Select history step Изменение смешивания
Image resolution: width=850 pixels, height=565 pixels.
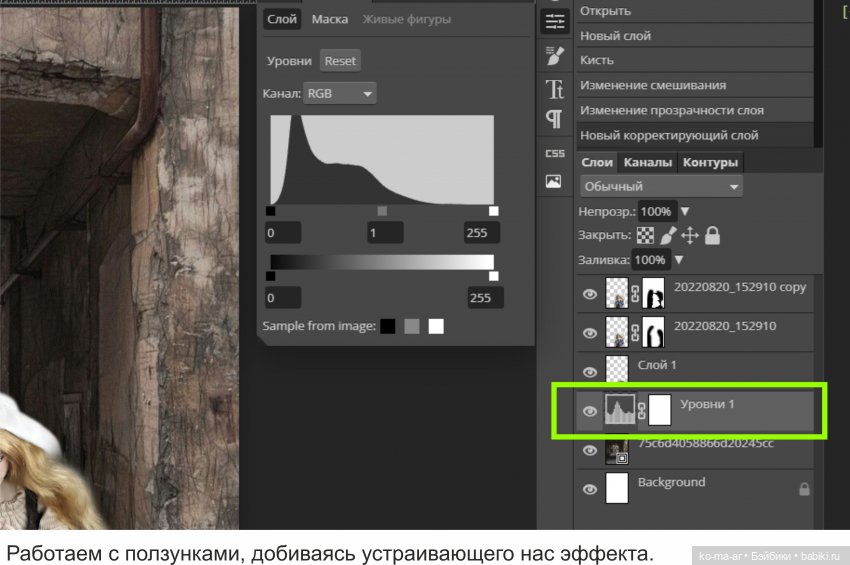[x=694, y=85]
